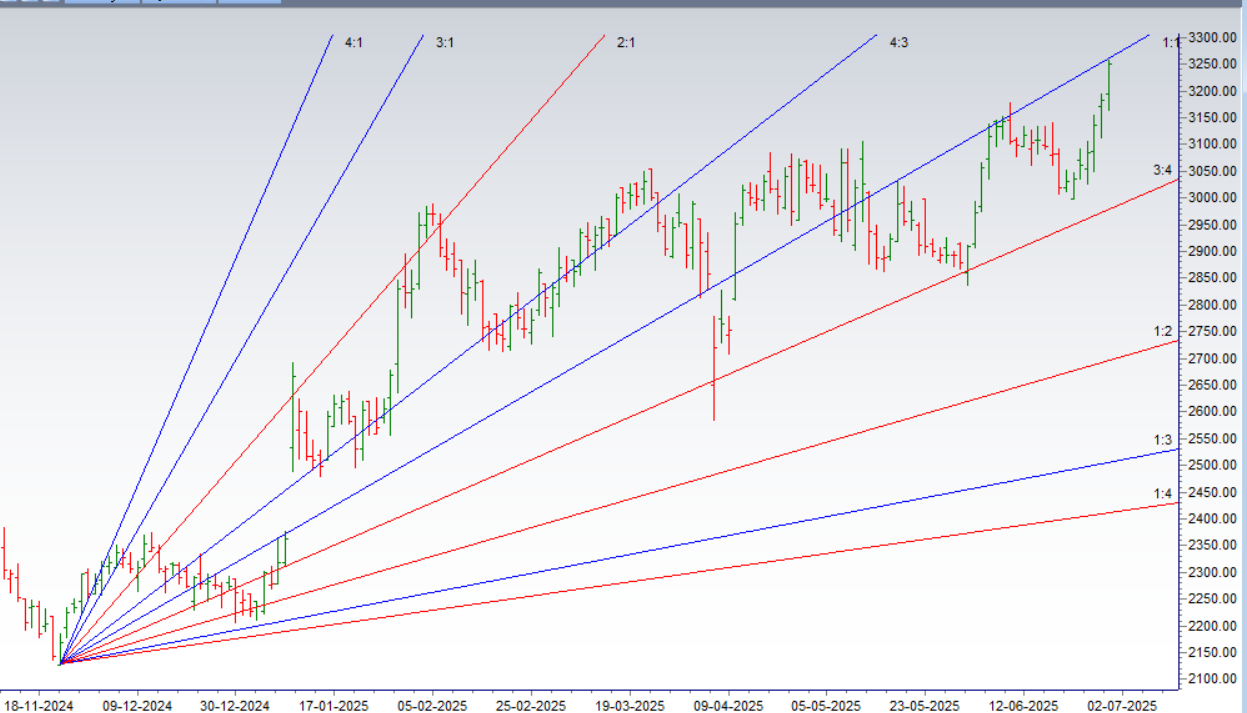Click the 18-11-2024 date axis label

point(40,704)
